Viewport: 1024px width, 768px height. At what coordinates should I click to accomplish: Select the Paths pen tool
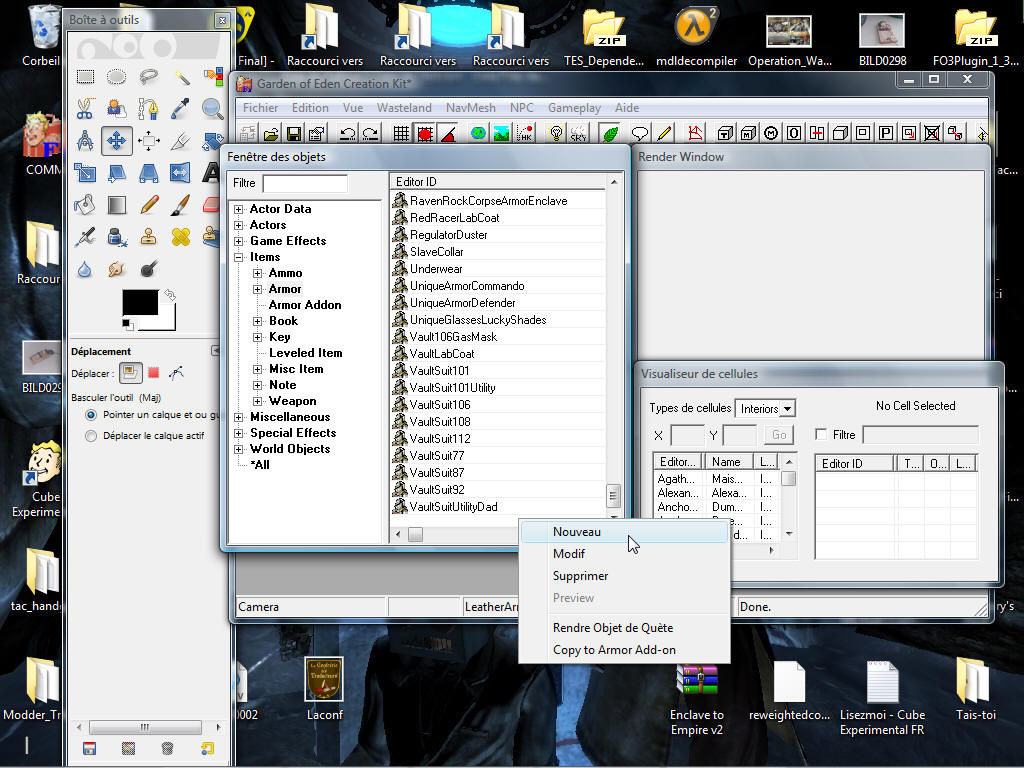[x=149, y=108]
